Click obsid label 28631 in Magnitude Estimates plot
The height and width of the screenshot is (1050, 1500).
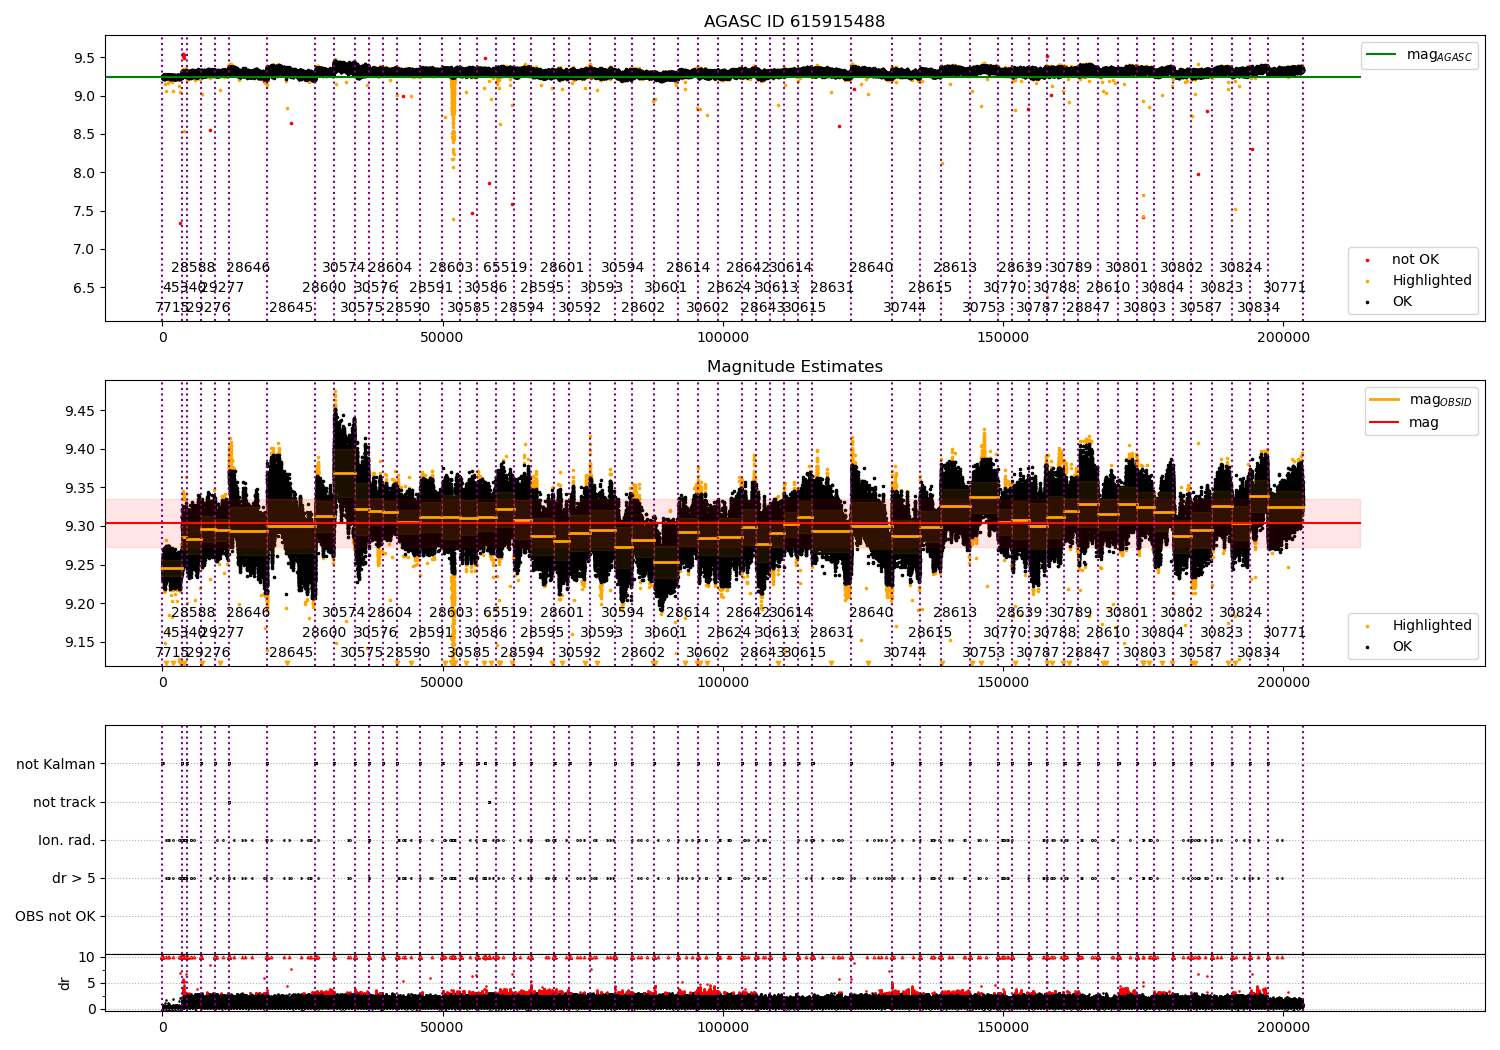tap(832, 633)
